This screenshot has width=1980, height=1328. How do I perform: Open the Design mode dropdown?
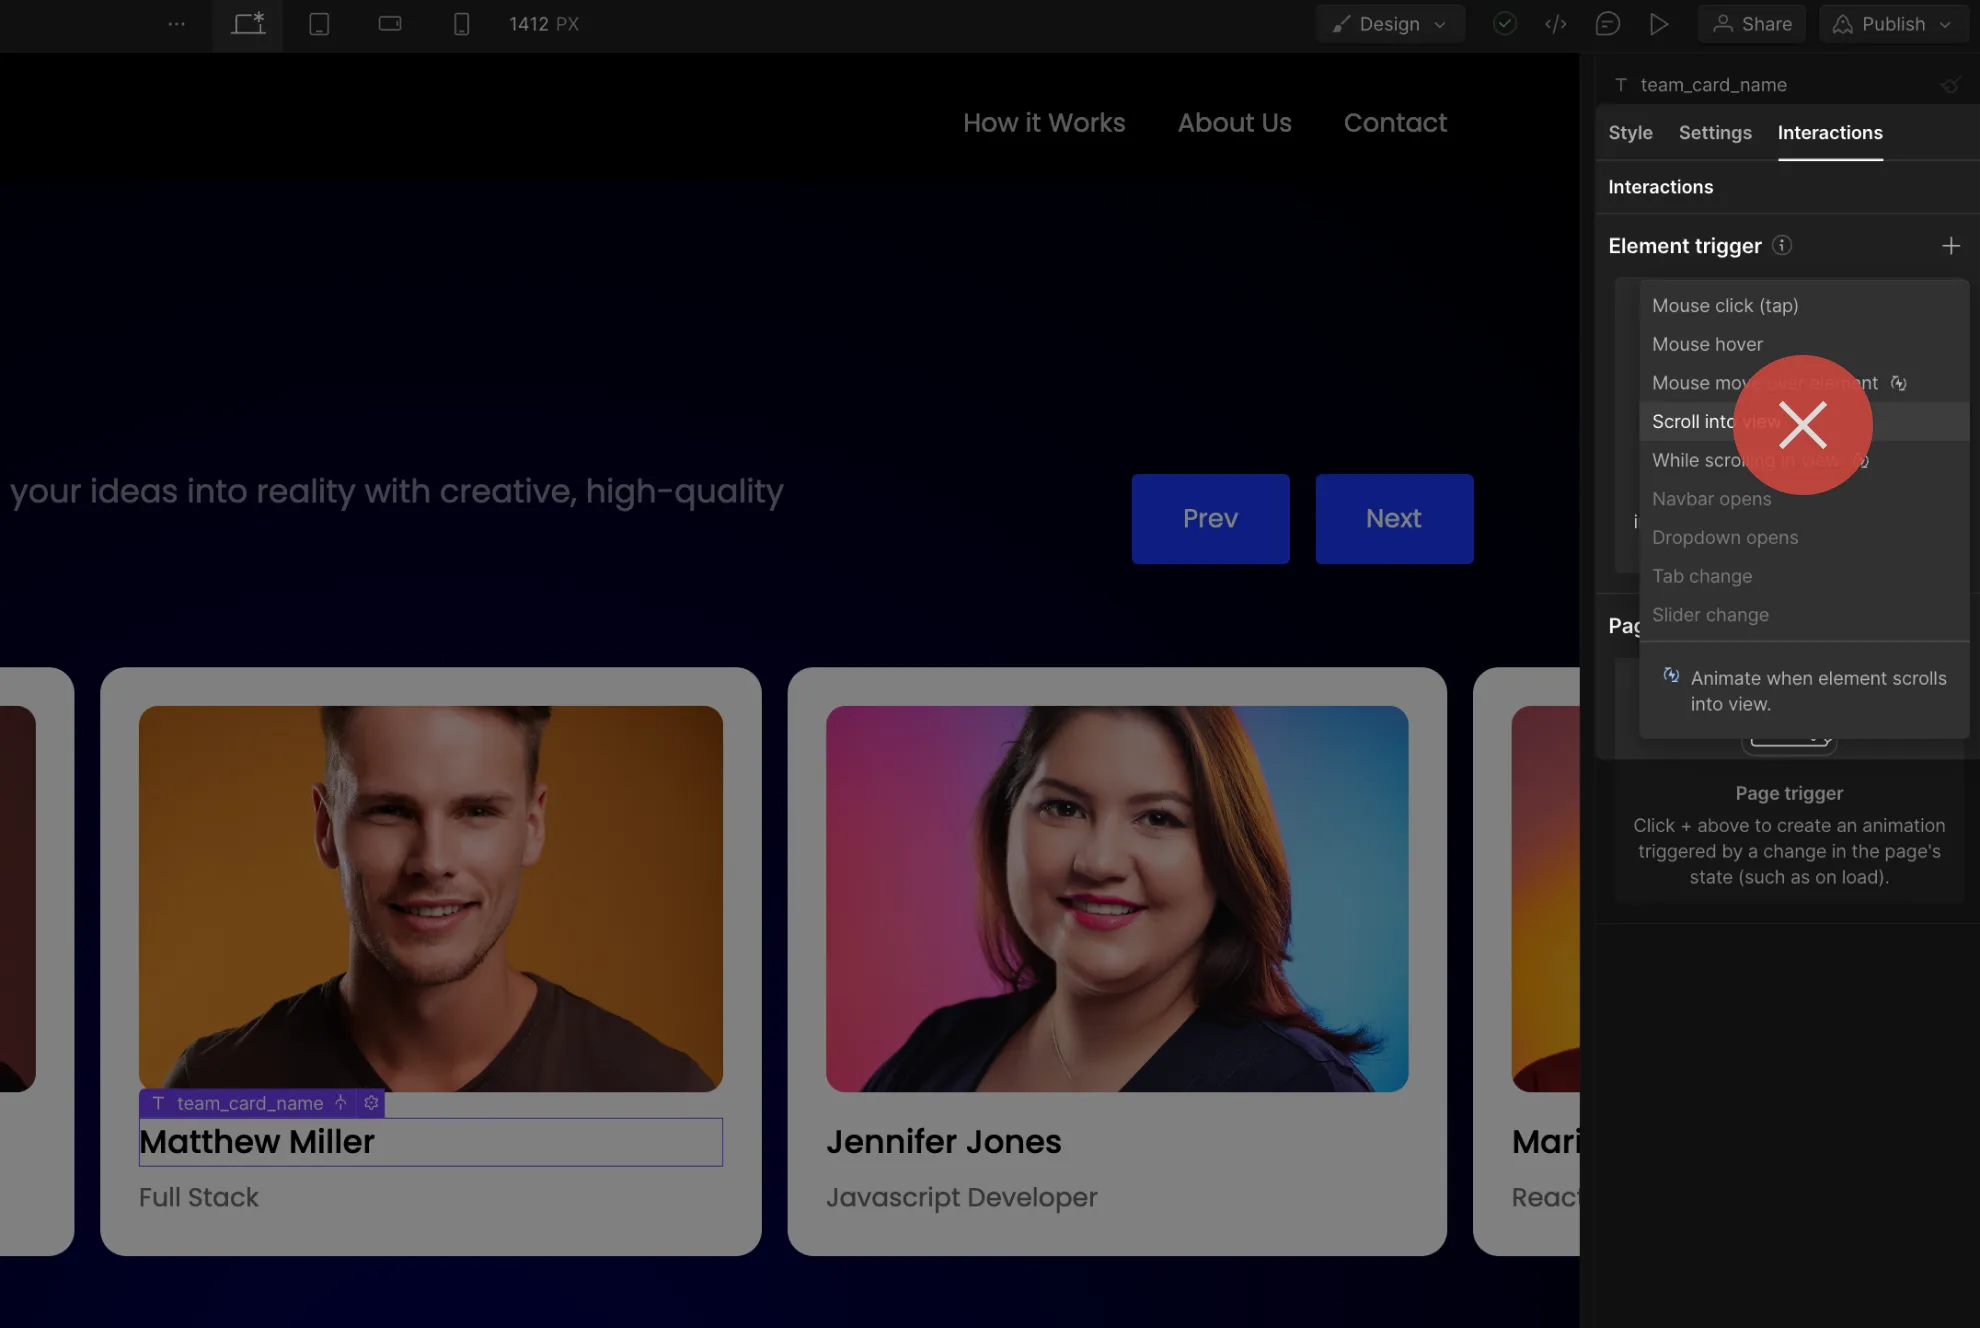[x=1390, y=24]
